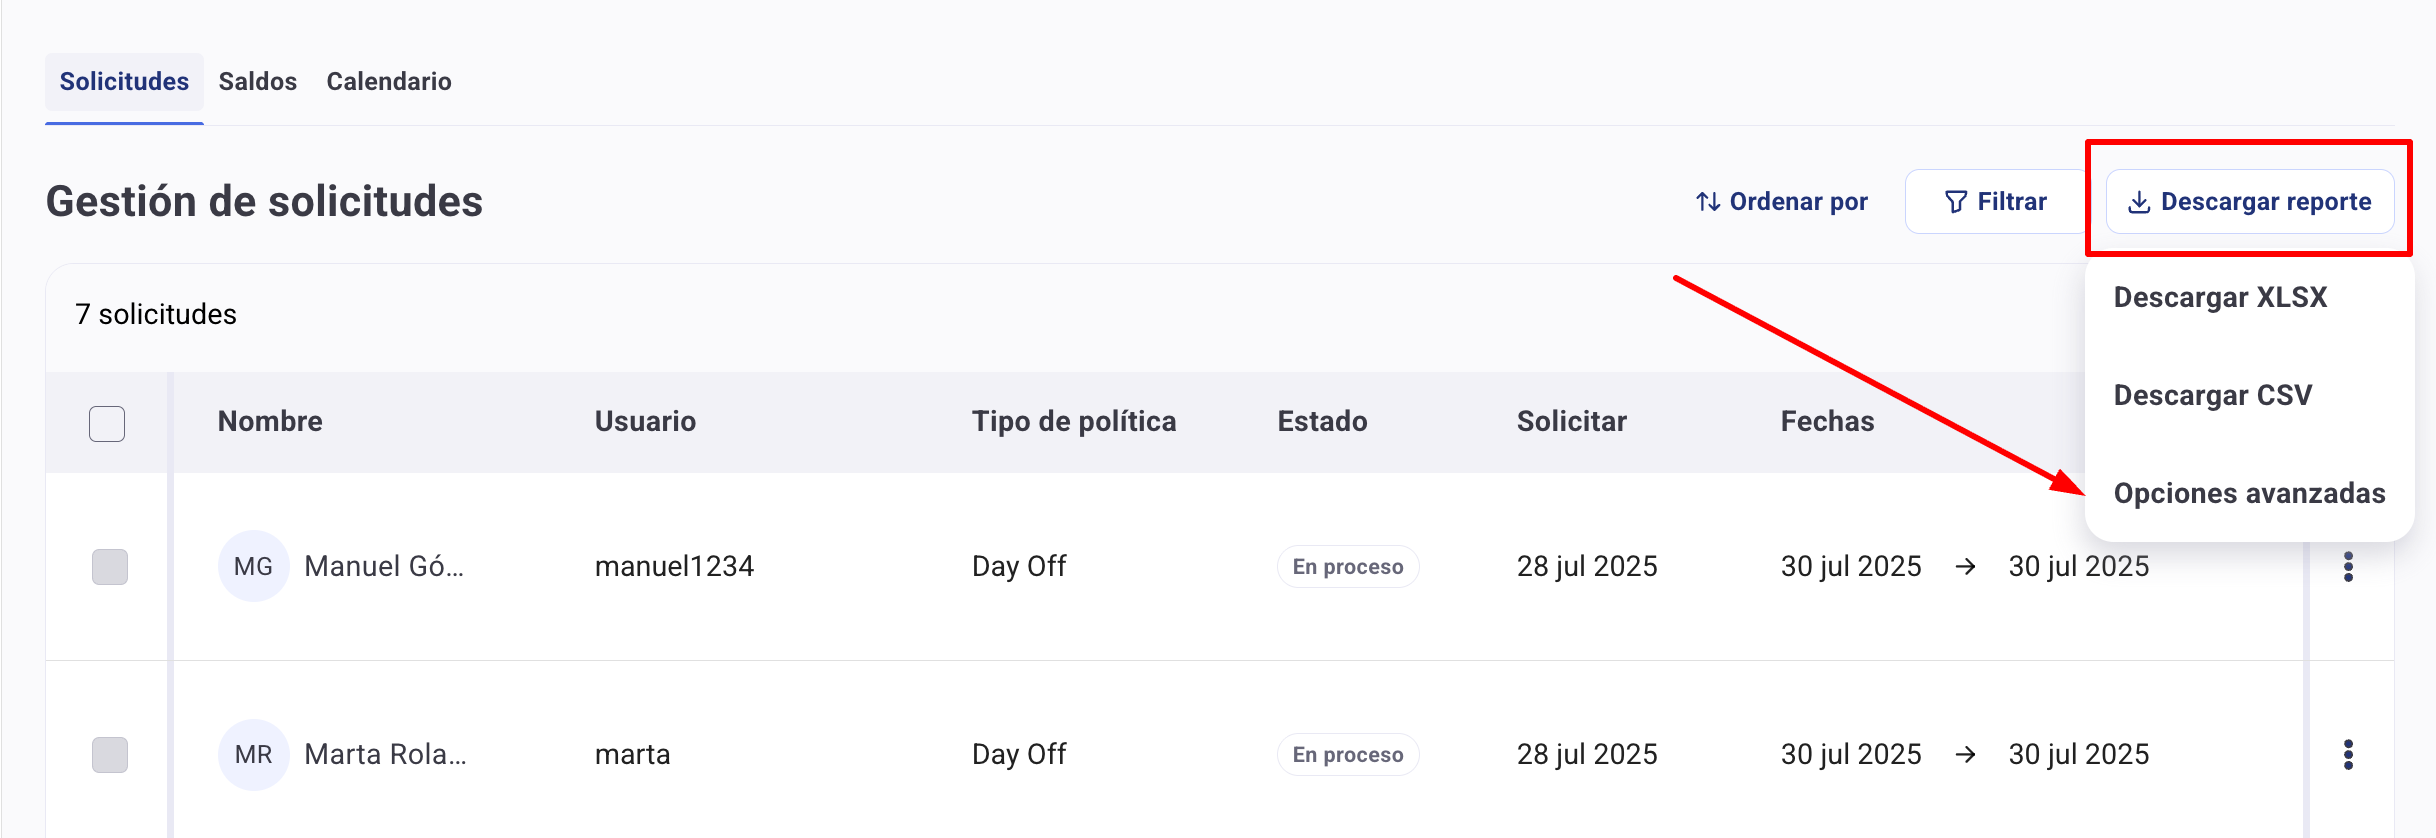Open the Calendario tab

click(x=389, y=82)
